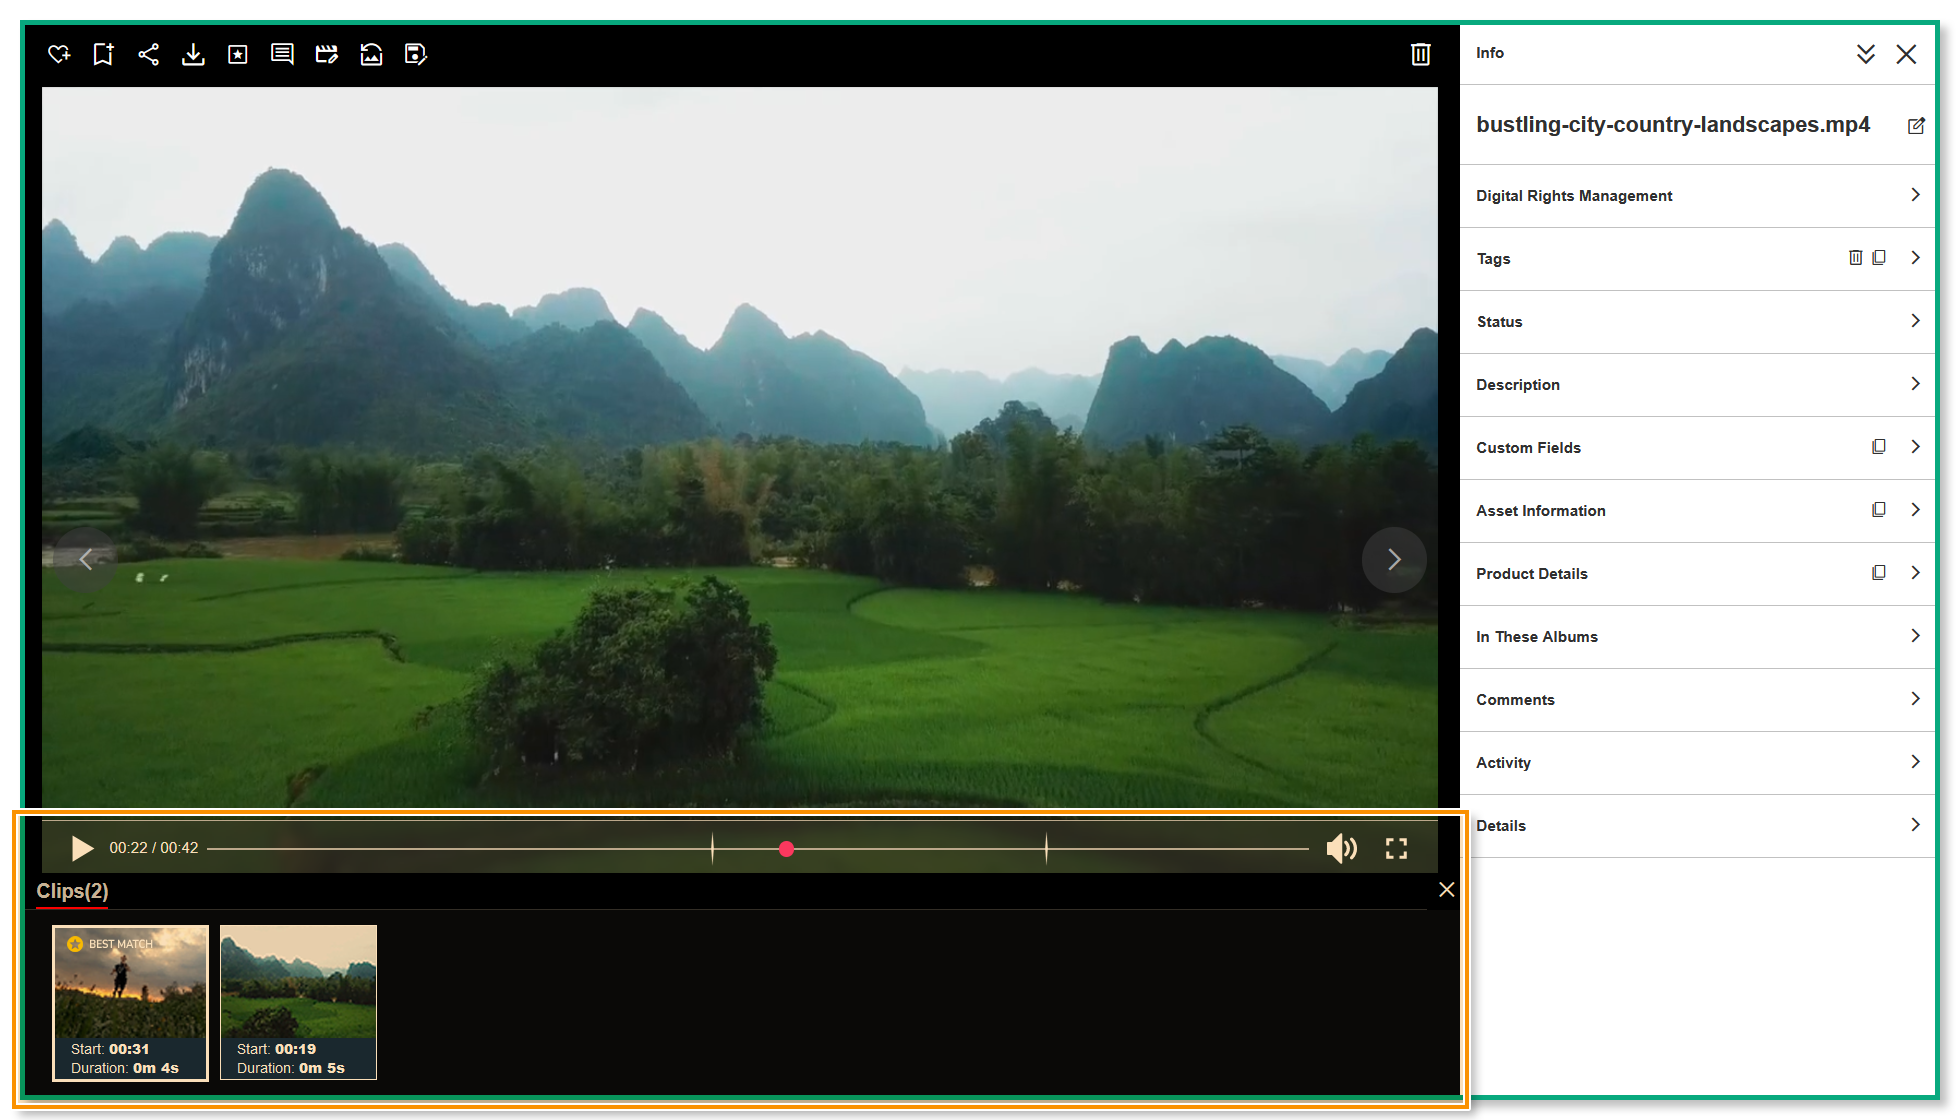Expand the In These Albums section
This screenshot has height=1120, width=1960.
tap(1696, 637)
